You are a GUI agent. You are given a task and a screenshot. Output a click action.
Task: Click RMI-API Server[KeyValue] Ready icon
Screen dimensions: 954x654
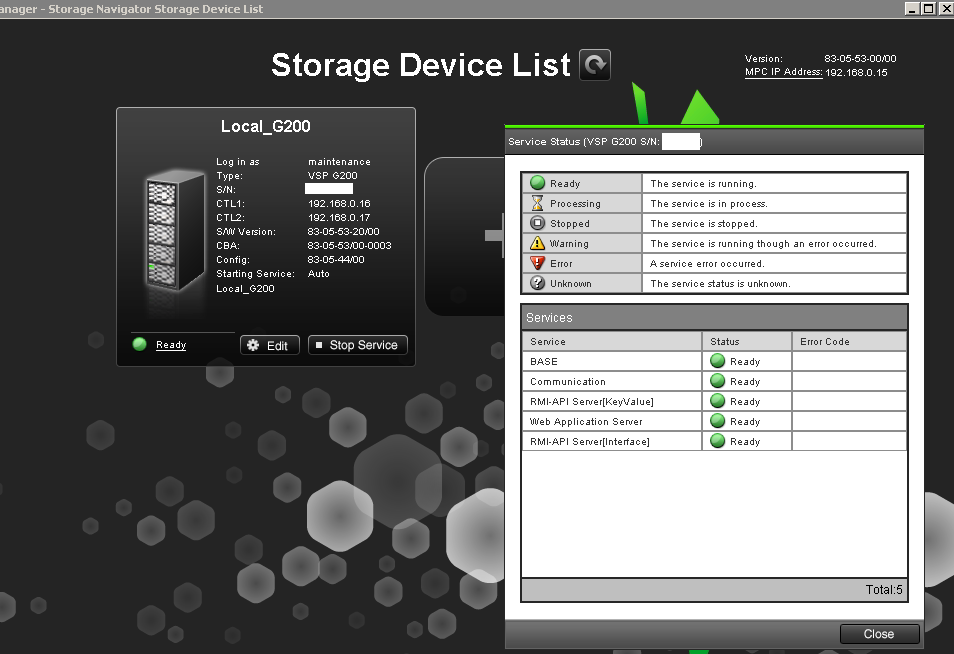[x=718, y=402]
